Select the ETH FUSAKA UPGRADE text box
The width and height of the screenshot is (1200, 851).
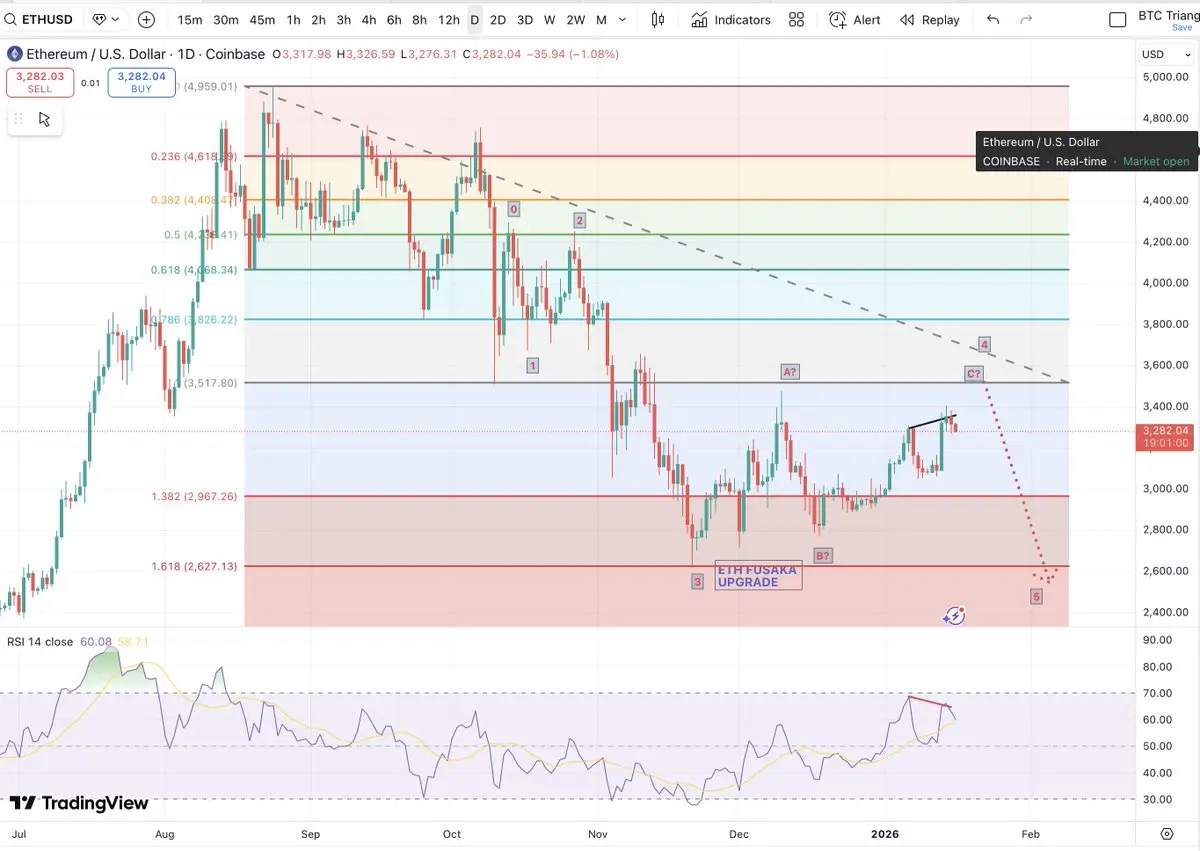click(x=758, y=575)
